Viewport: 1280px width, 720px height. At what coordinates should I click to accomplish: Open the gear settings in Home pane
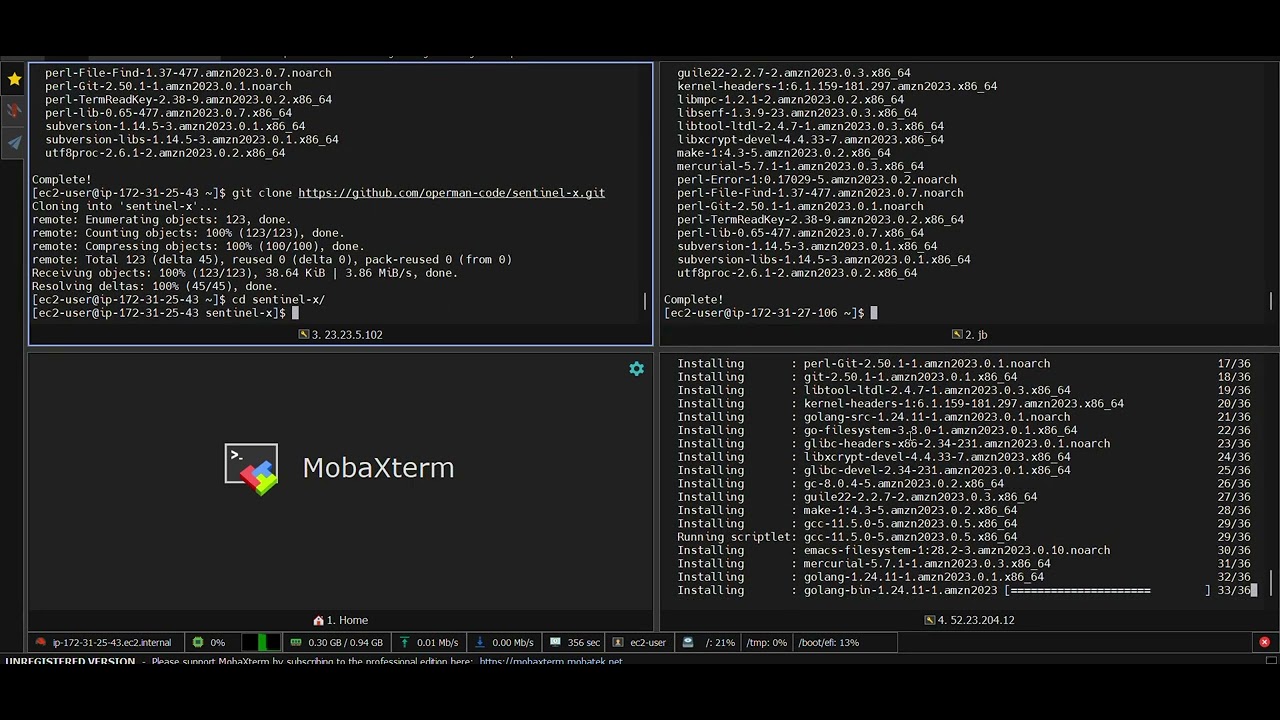coord(636,369)
